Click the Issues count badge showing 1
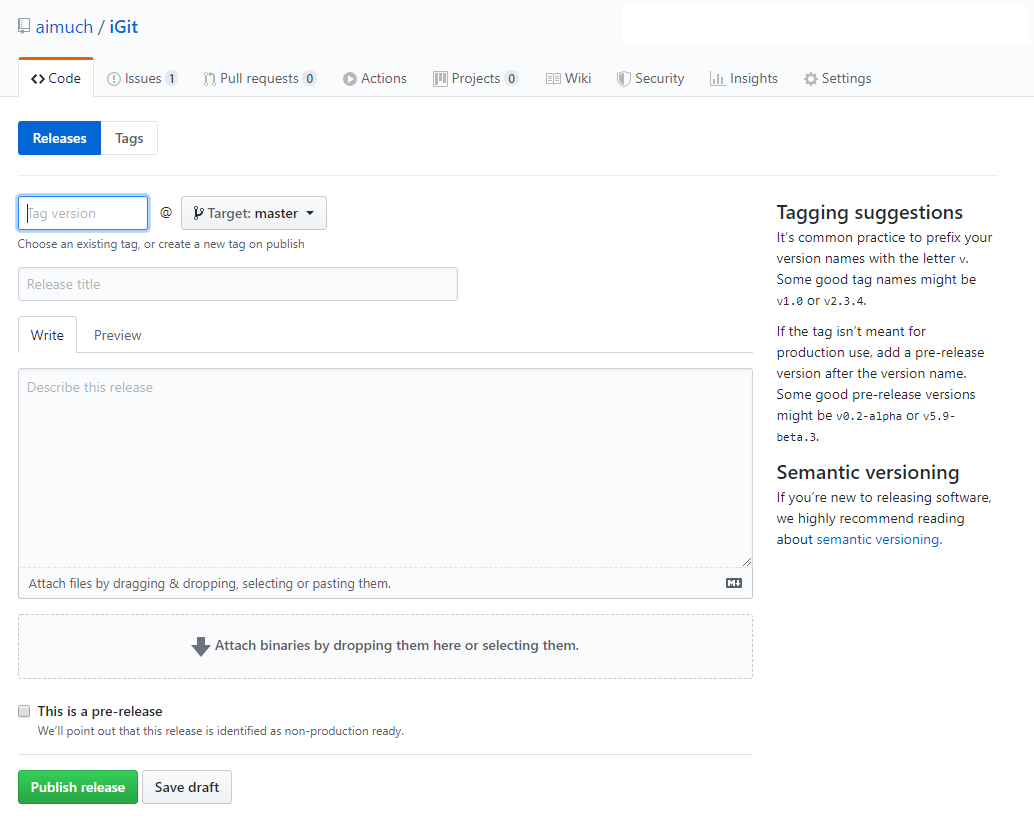The height and width of the screenshot is (820, 1034). tap(171, 79)
